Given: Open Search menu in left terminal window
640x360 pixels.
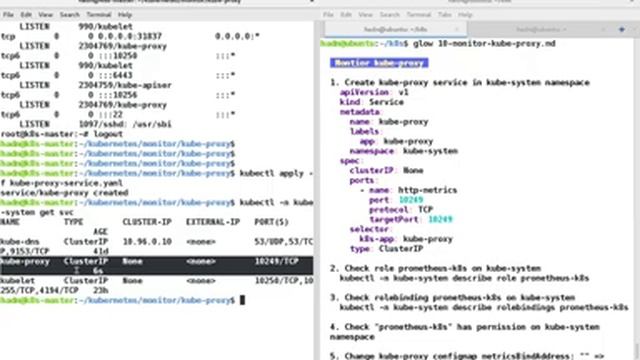Looking at the screenshot, I should pos(69,15).
